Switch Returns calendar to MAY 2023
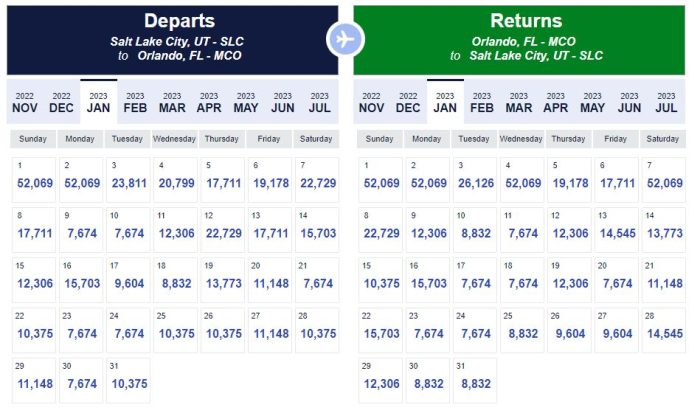This screenshot has width=700, height=413. tap(593, 102)
